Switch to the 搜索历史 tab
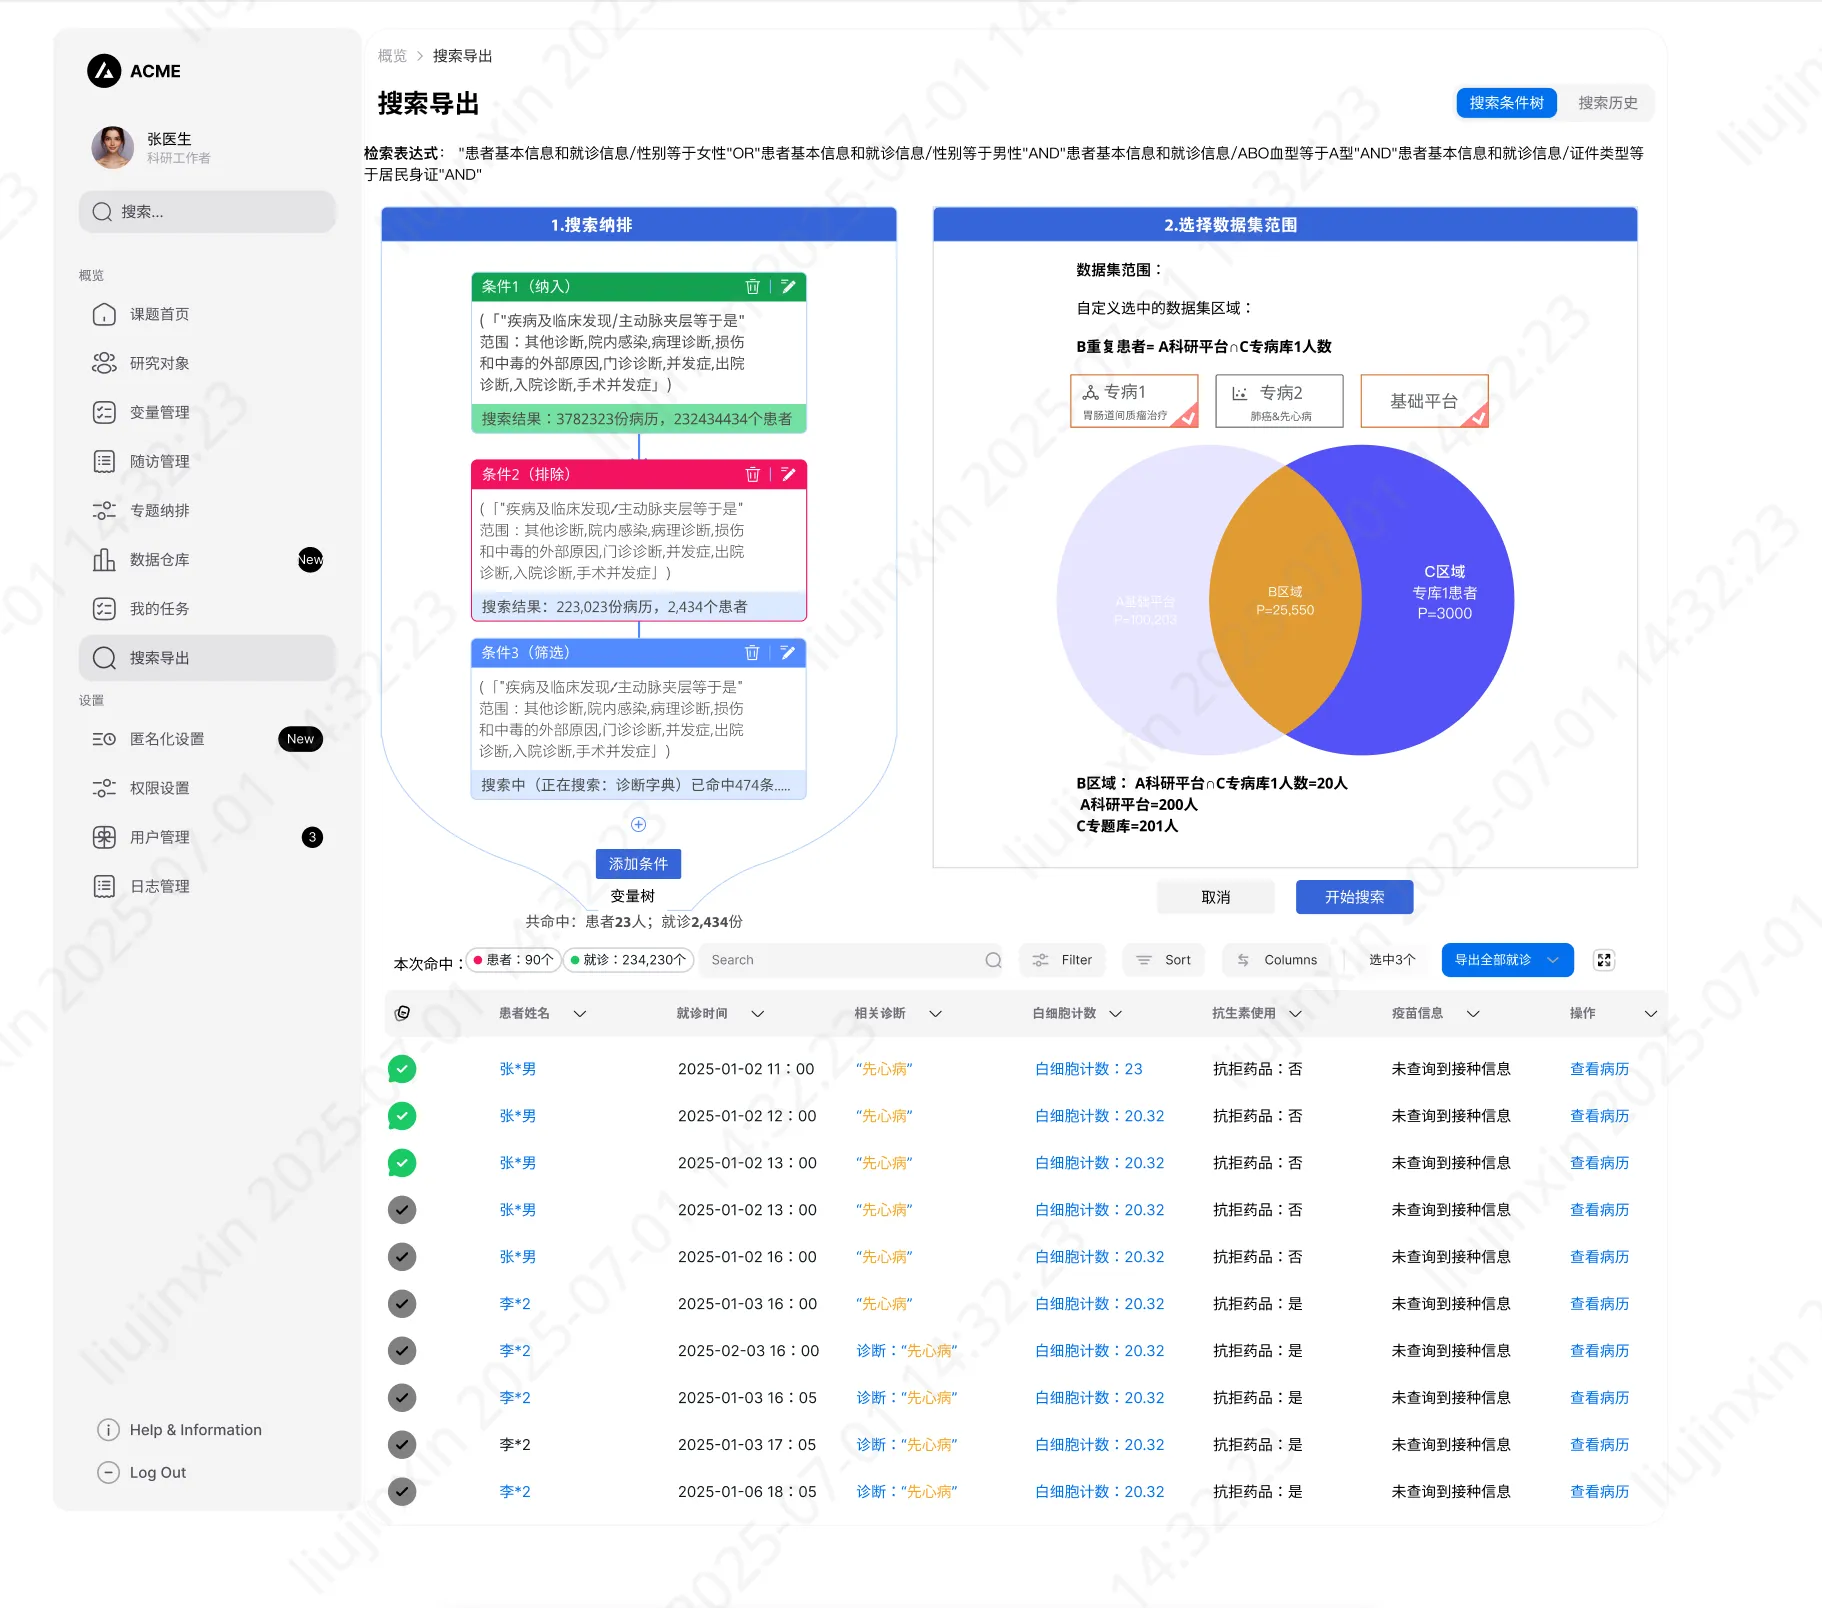Viewport: 1822px width, 1608px height. 1607,102
